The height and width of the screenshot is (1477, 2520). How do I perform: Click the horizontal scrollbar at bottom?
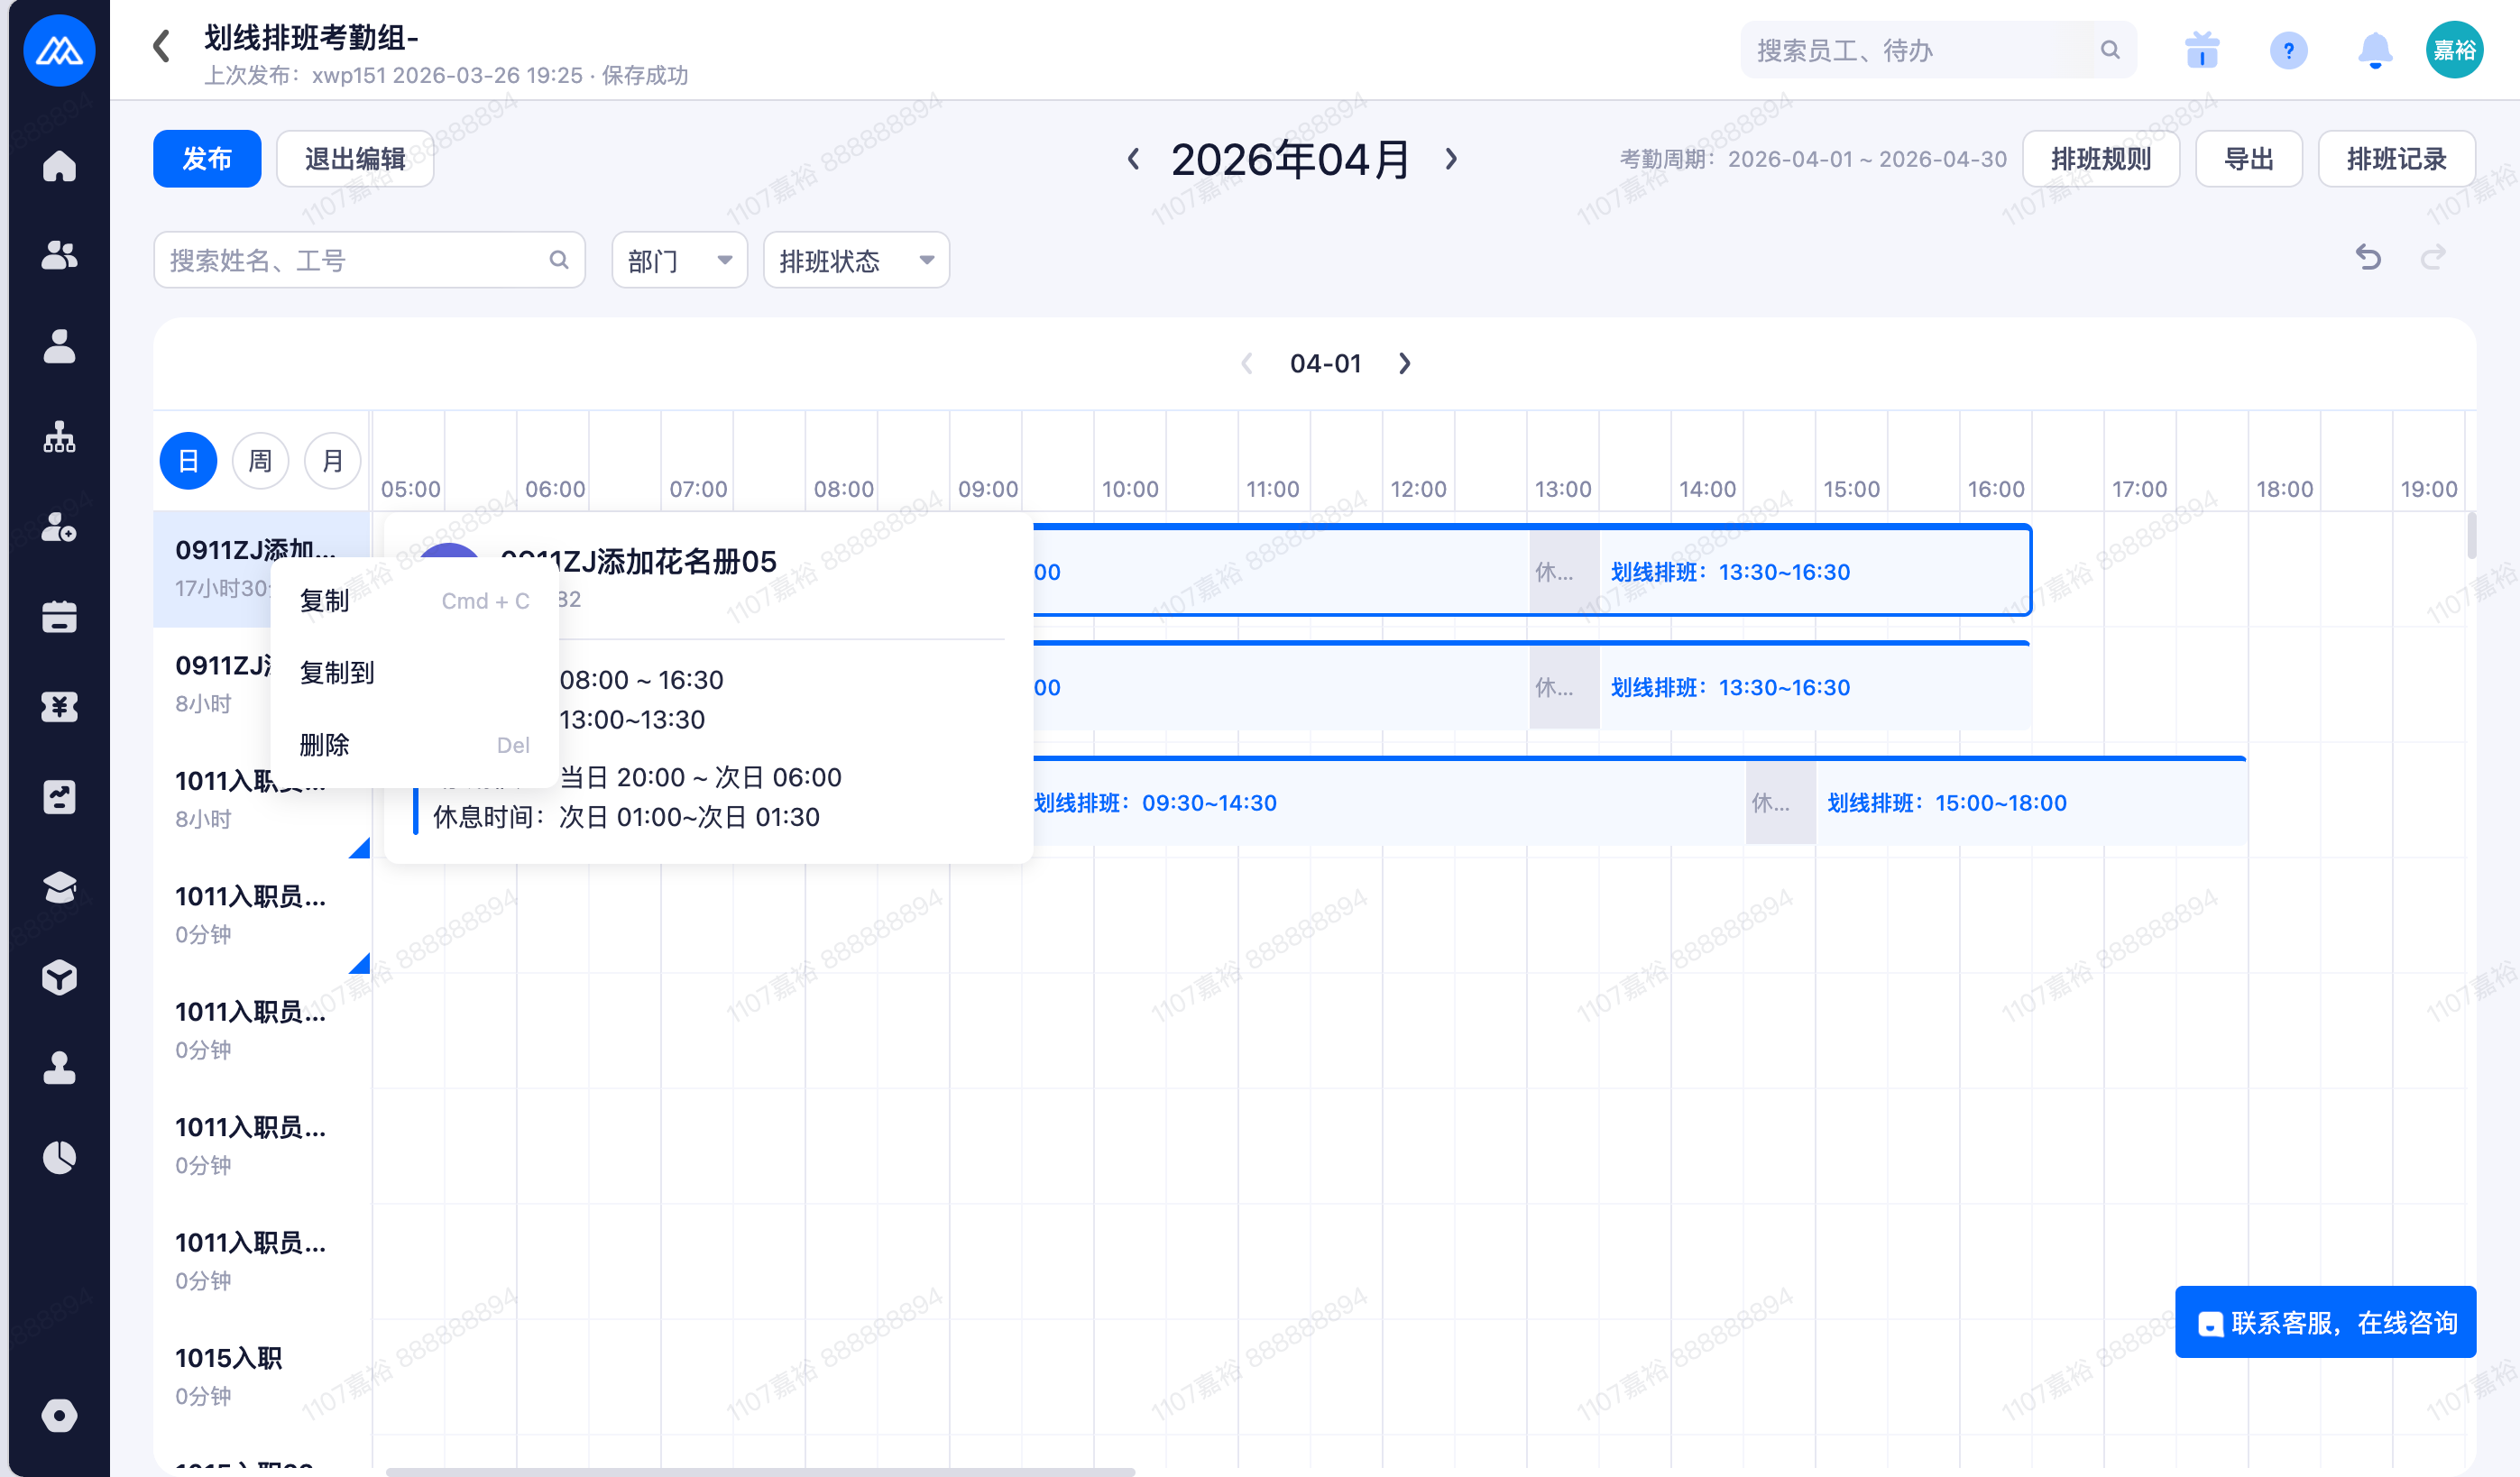point(760,1471)
